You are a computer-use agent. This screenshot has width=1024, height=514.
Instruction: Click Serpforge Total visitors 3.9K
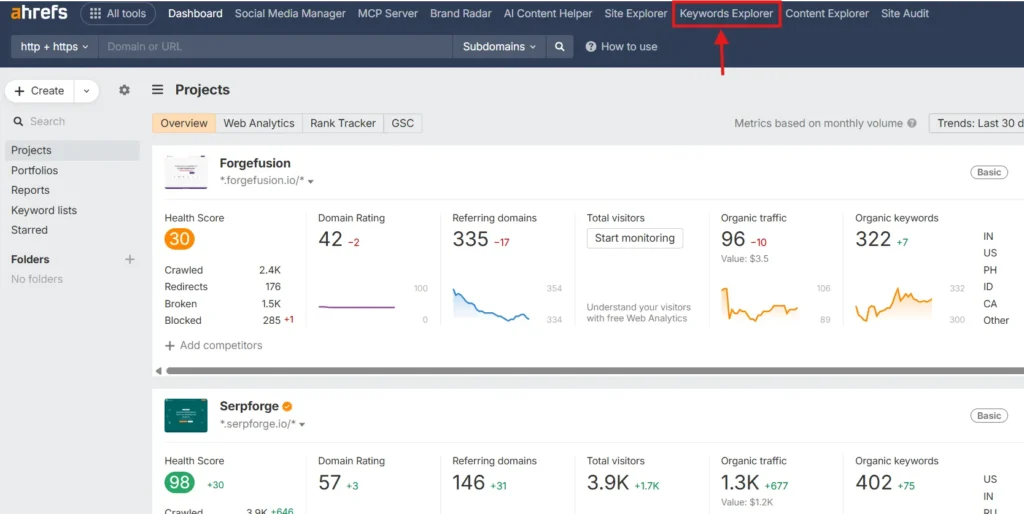point(607,483)
